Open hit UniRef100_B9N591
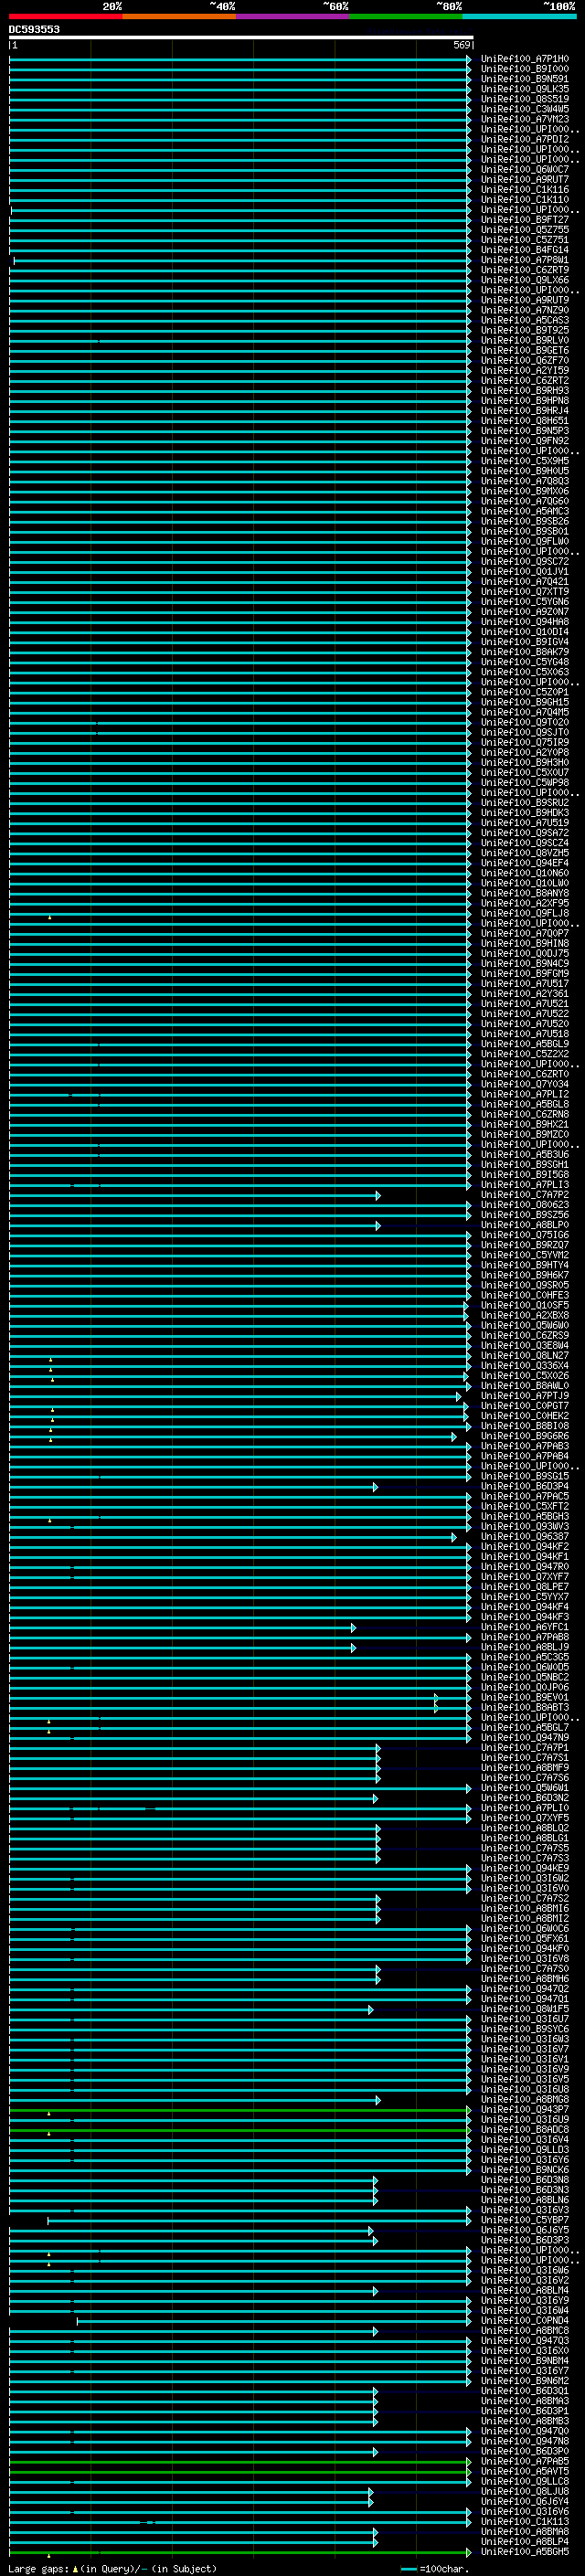This screenshot has width=585, height=2576. tap(525, 79)
